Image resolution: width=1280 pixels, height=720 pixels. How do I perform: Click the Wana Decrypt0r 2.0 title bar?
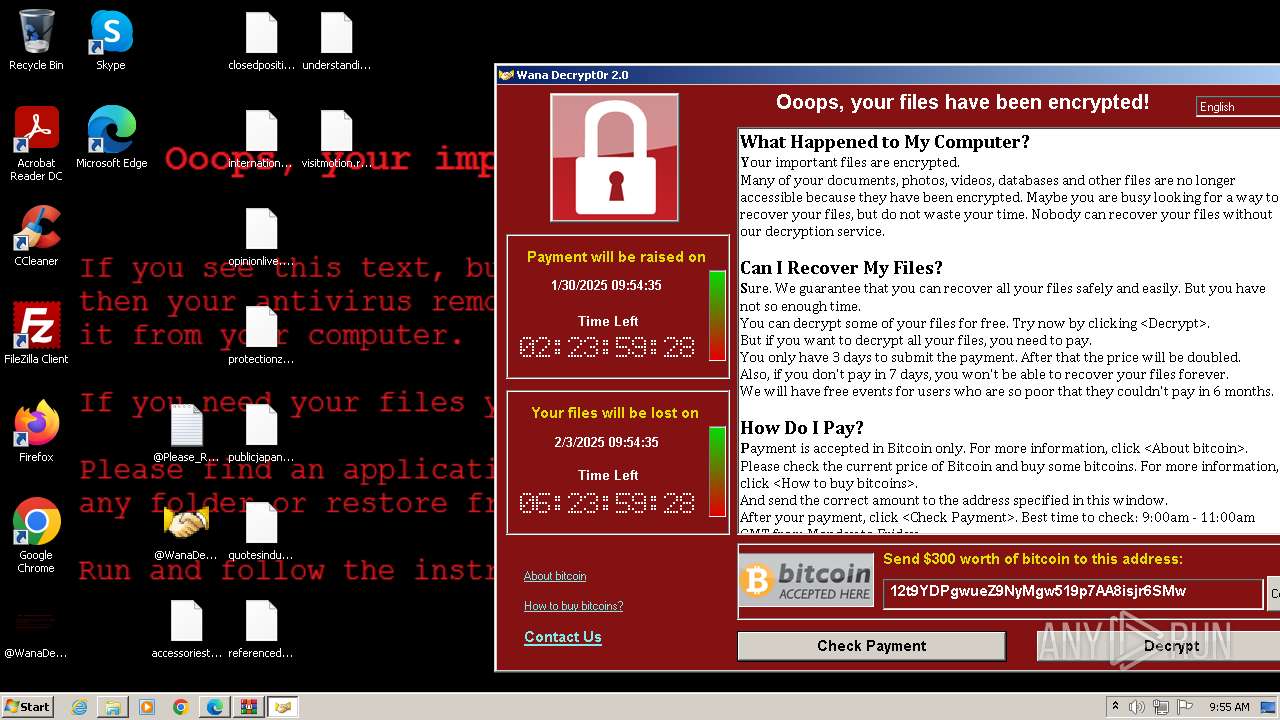pos(888,75)
